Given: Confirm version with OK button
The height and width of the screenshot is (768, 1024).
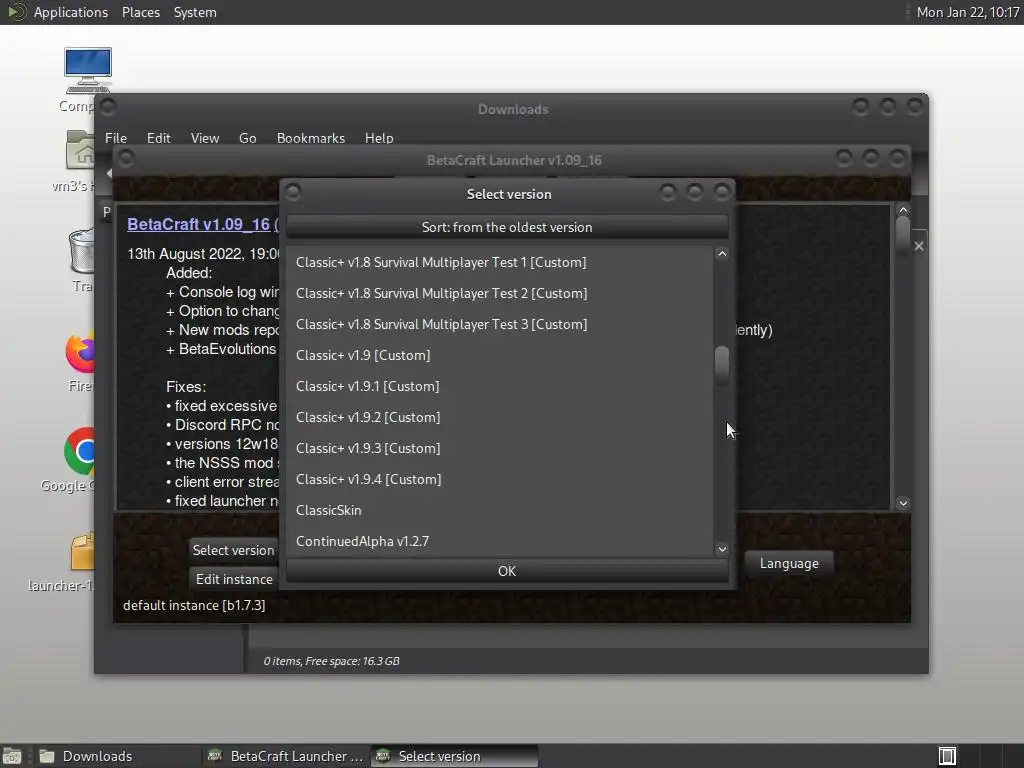Looking at the screenshot, I should pyautogui.click(x=507, y=571).
